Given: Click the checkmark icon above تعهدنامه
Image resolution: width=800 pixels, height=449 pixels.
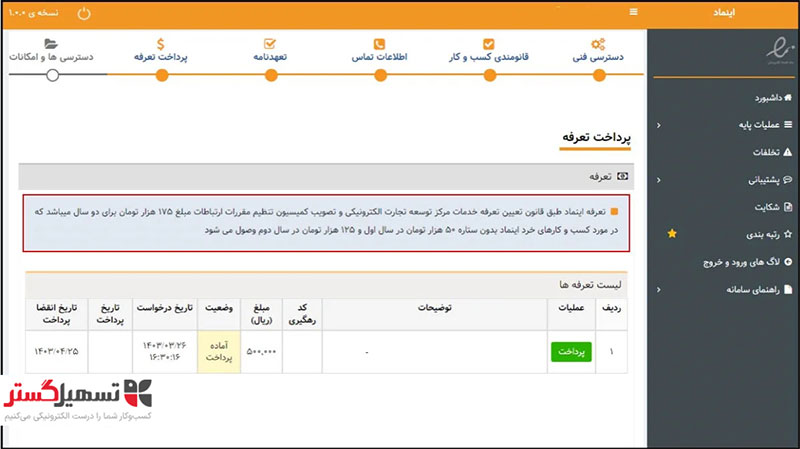Looking at the screenshot, I should click(269, 44).
